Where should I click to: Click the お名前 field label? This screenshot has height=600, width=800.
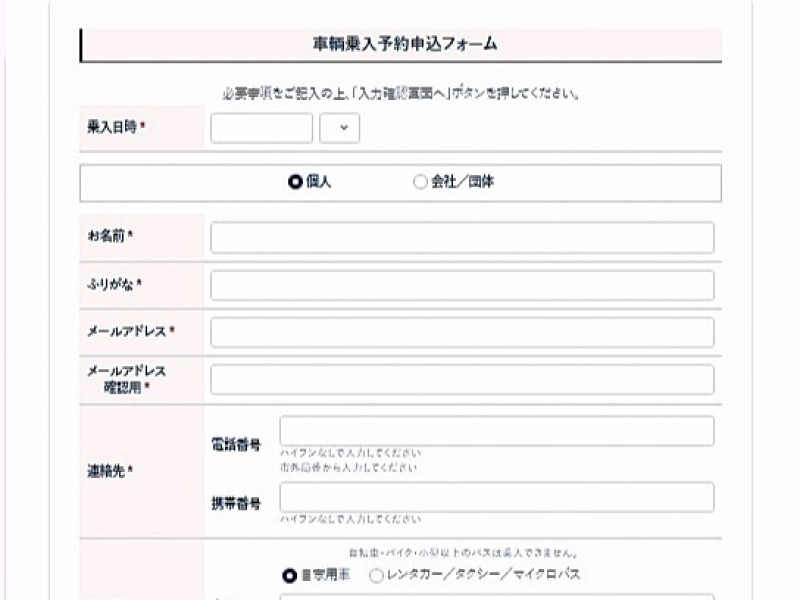[110, 237]
